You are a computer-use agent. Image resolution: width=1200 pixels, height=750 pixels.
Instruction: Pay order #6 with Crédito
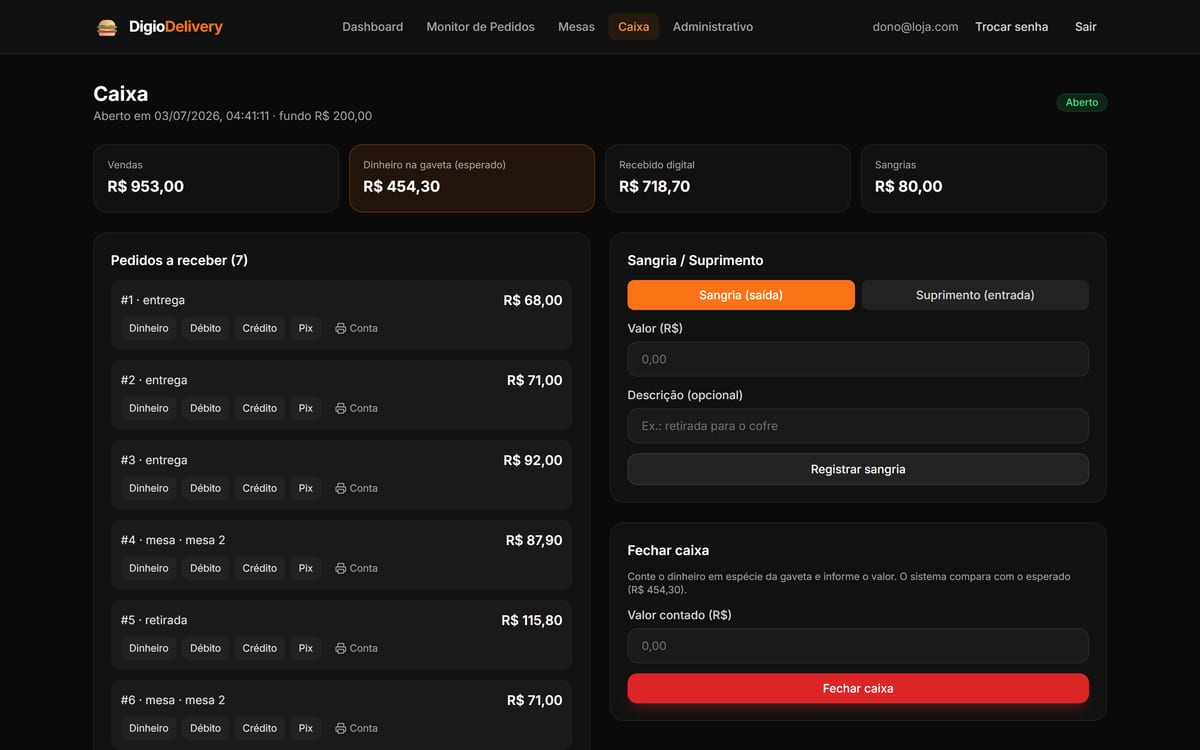click(260, 728)
